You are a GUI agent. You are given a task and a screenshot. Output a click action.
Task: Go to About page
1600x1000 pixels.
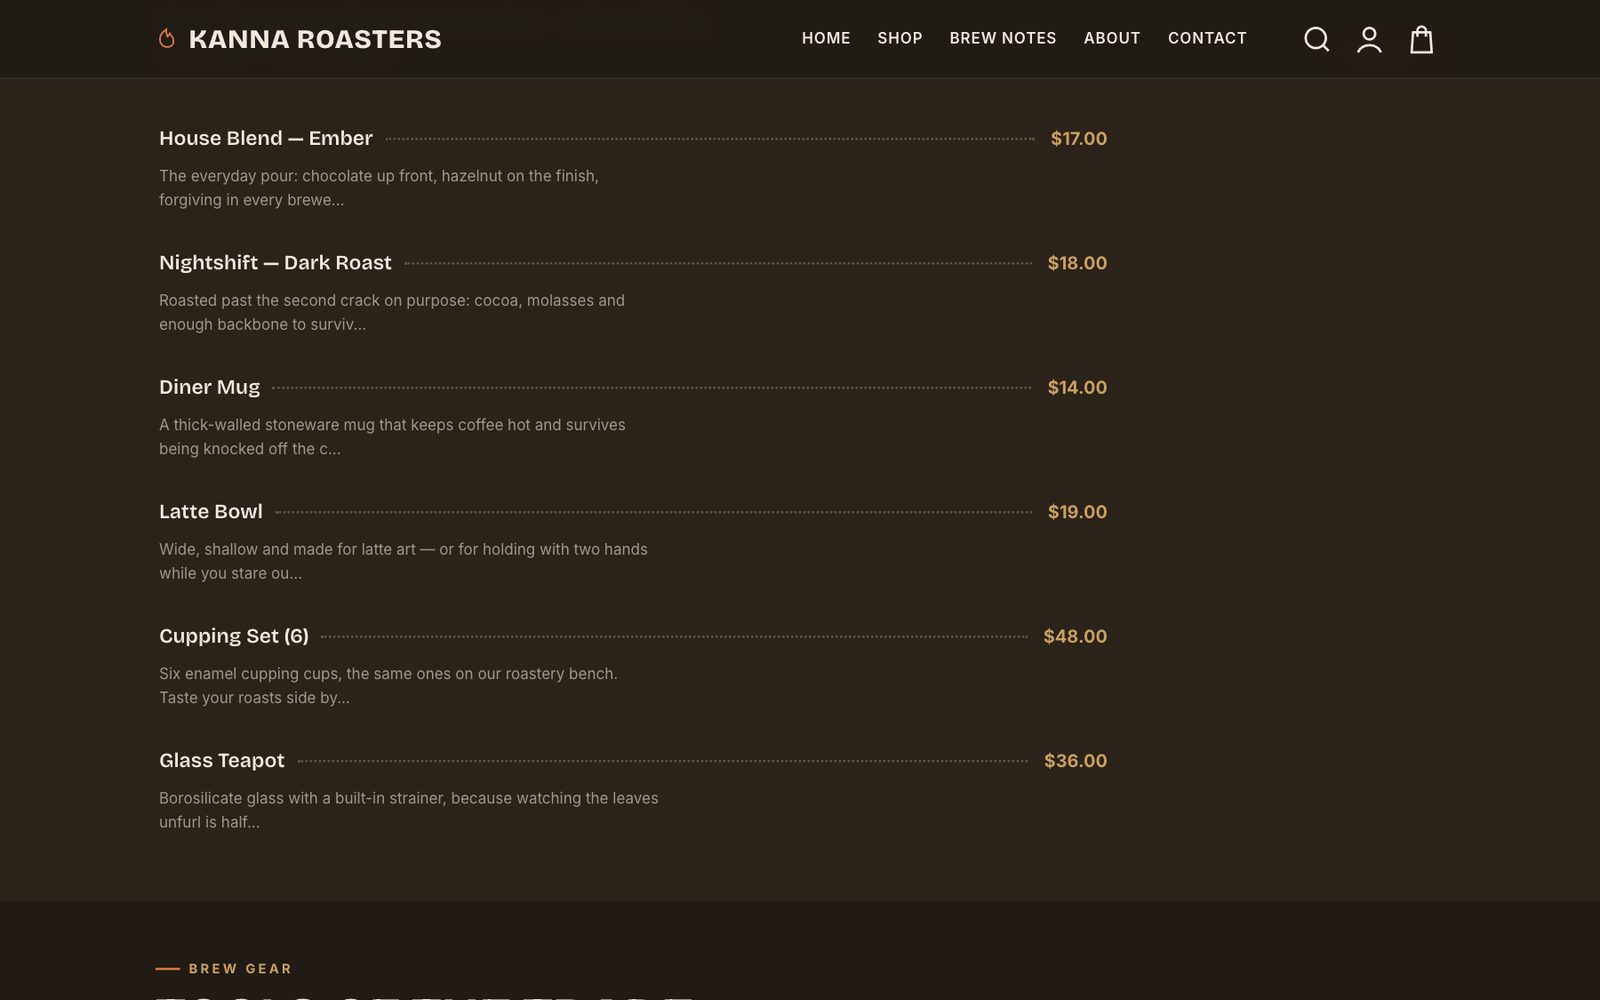click(x=1112, y=38)
